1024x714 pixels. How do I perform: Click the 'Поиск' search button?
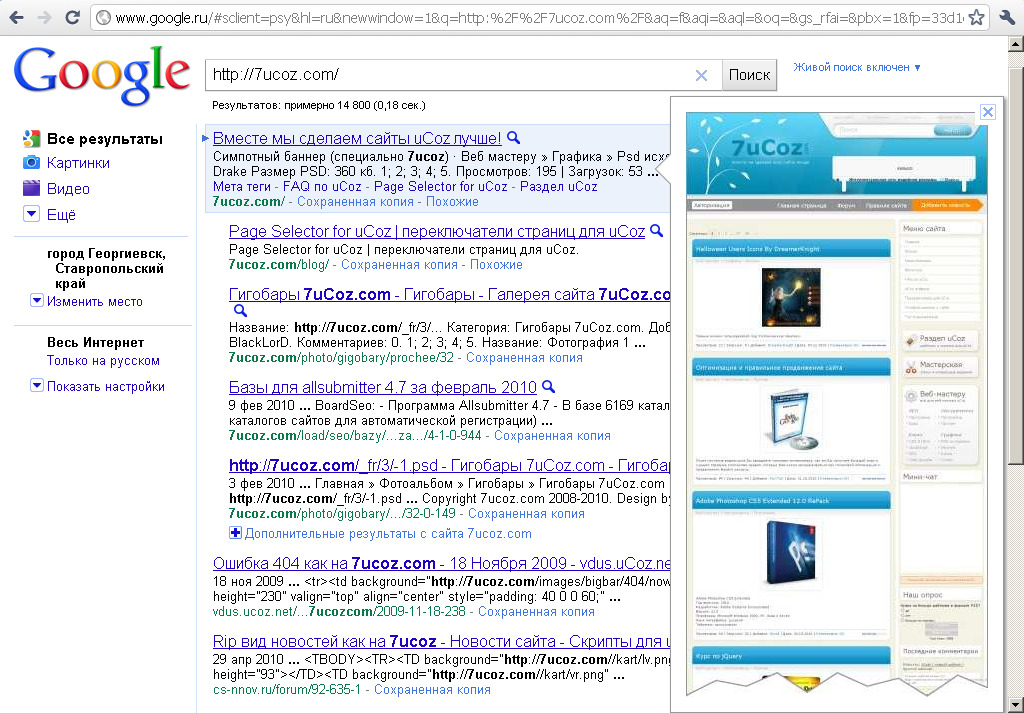pyautogui.click(x=749, y=75)
